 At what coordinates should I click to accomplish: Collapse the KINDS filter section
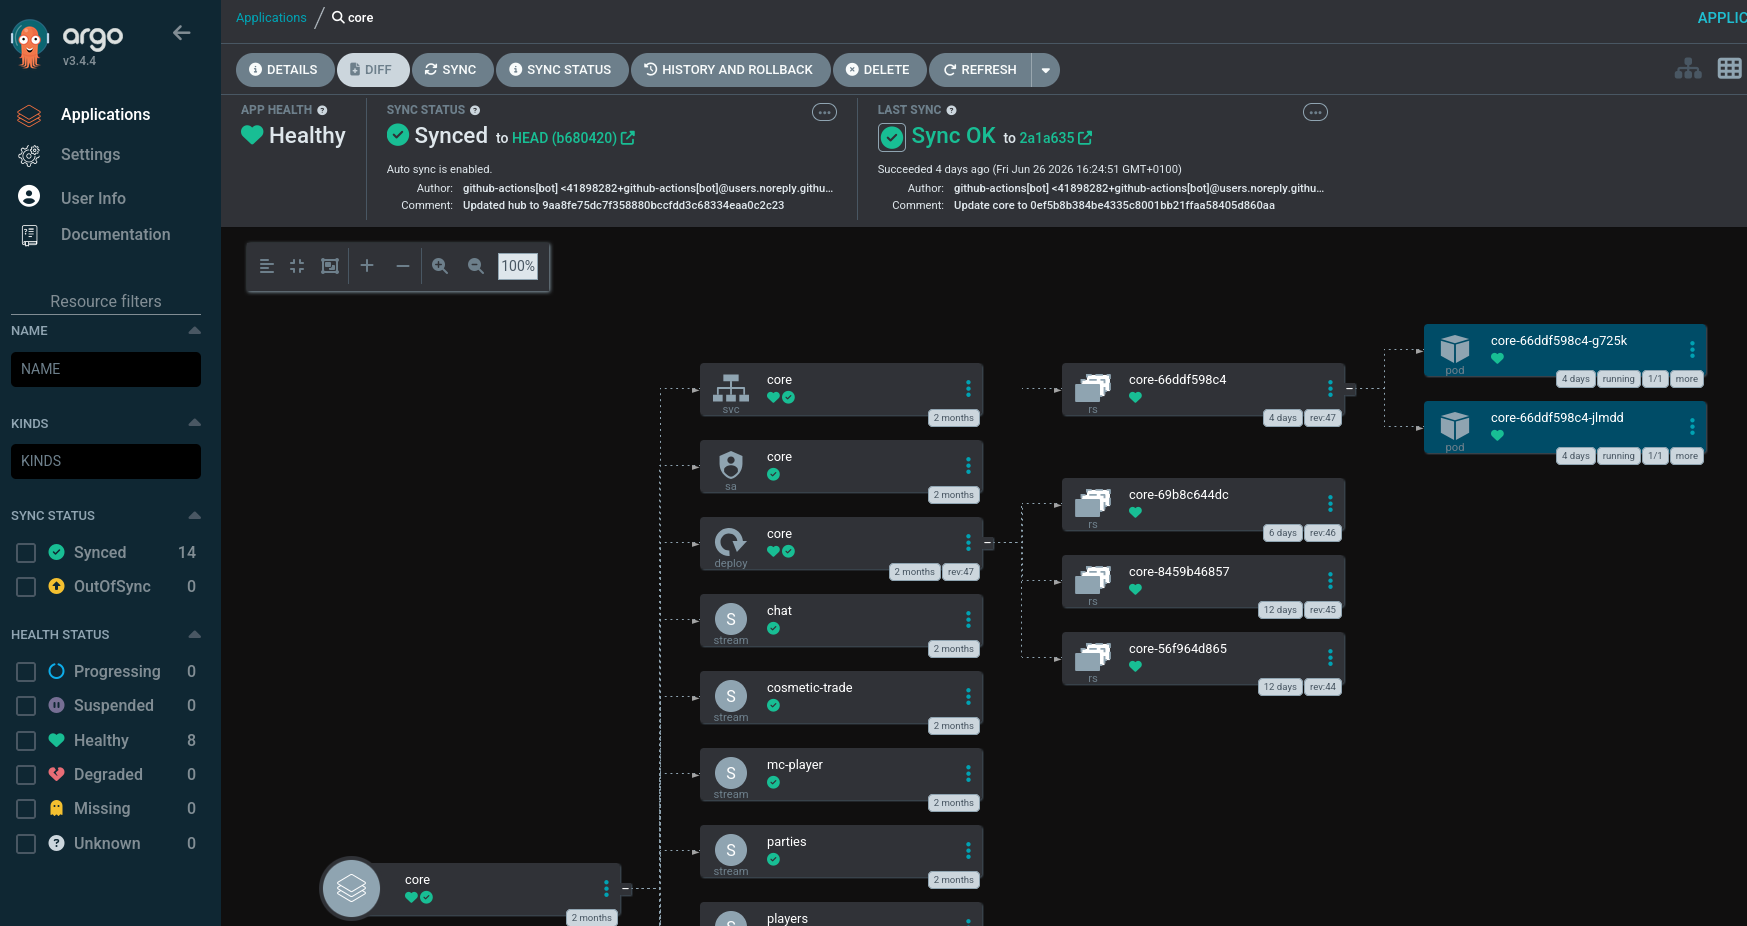(194, 423)
